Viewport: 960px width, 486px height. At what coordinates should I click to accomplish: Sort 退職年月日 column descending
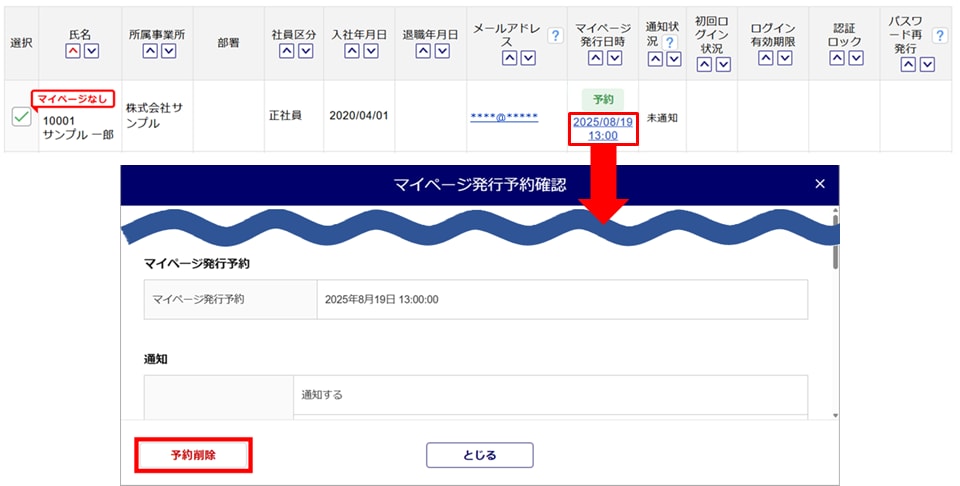click(x=439, y=51)
